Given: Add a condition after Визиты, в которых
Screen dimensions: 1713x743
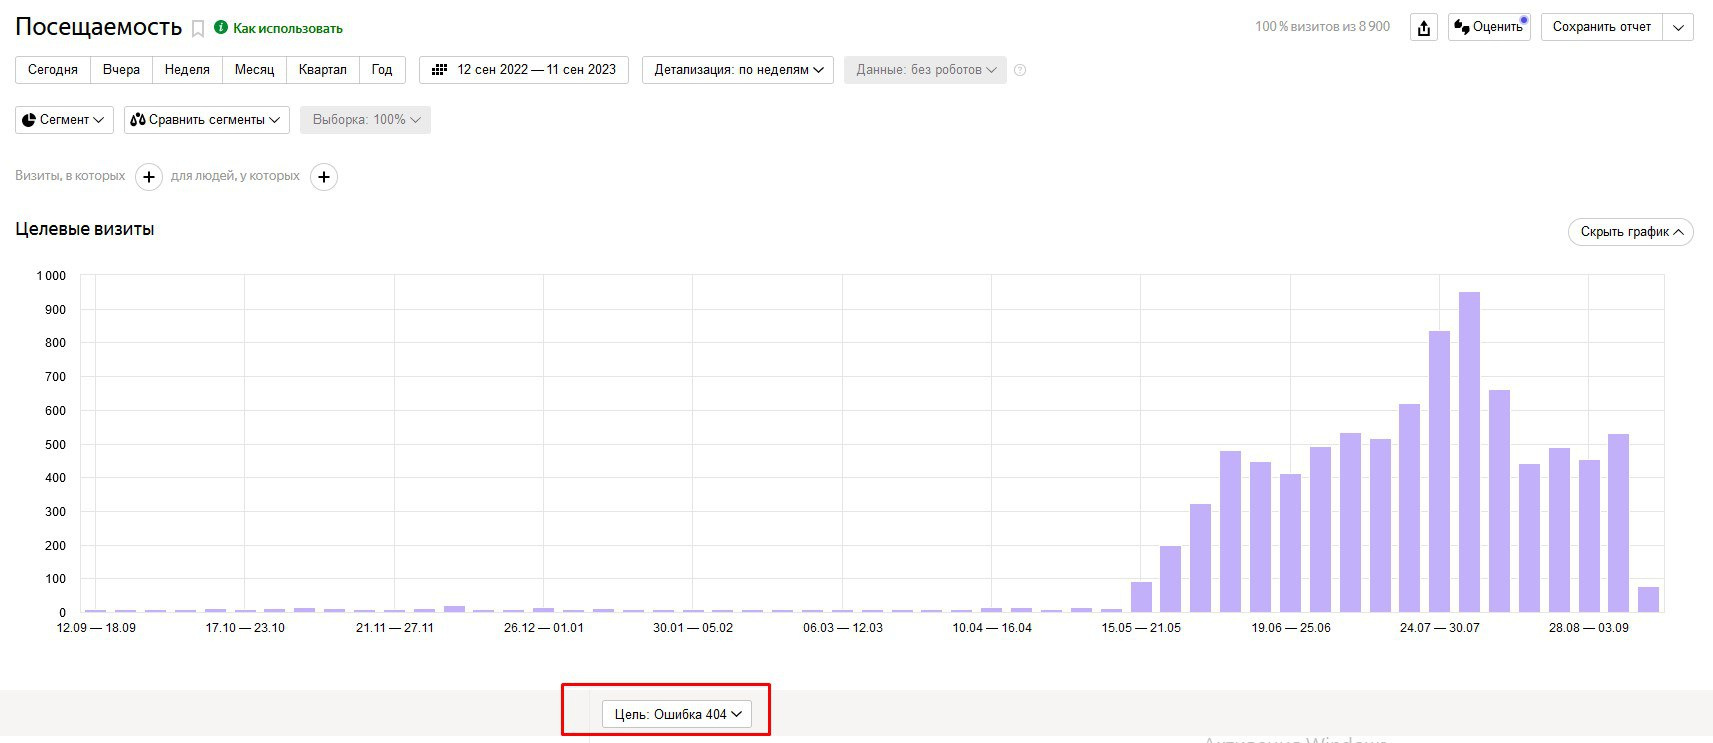Looking at the screenshot, I should click(149, 177).
